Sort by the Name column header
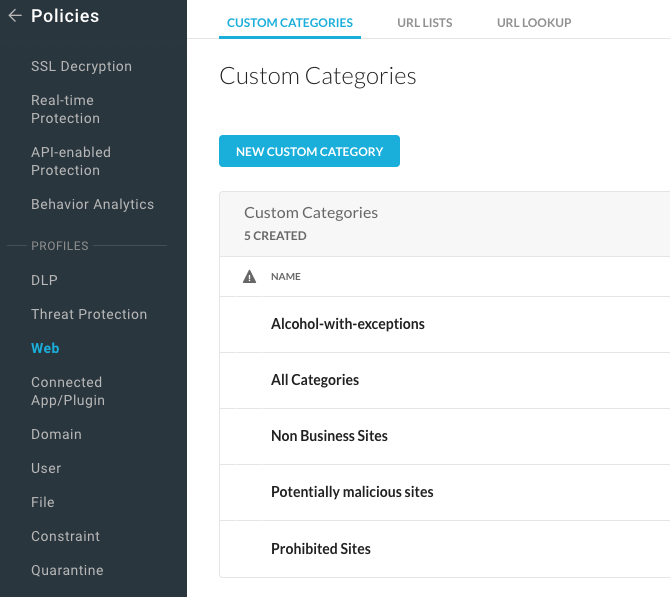 click(286, 277)
